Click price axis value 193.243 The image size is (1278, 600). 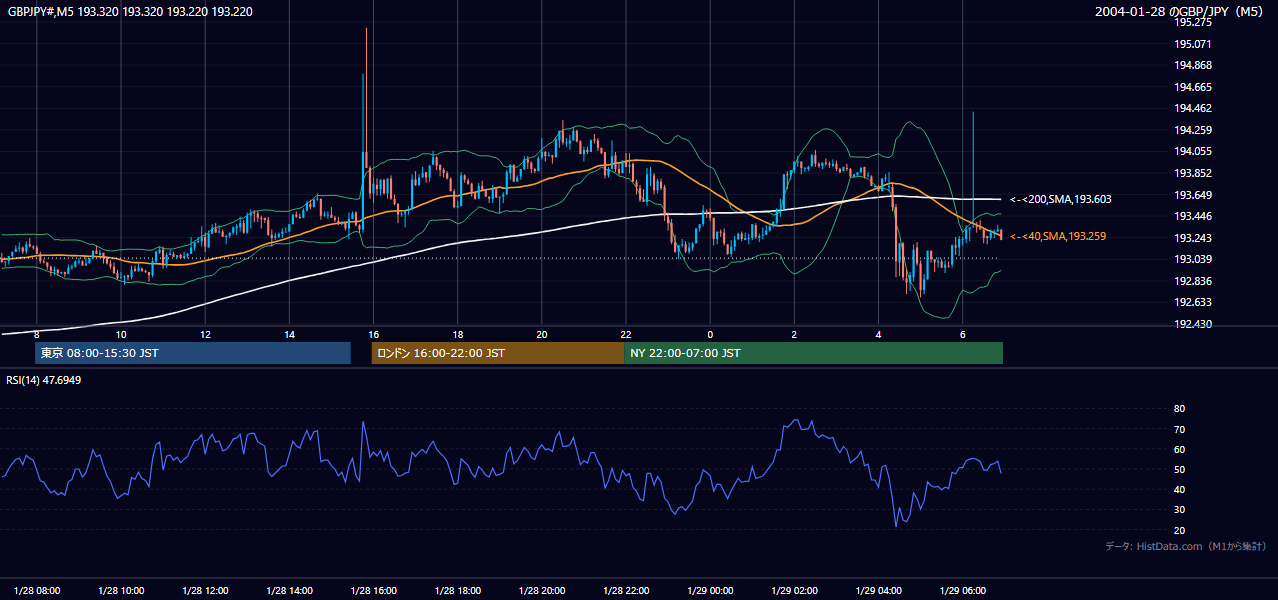tap(1194, 238)
